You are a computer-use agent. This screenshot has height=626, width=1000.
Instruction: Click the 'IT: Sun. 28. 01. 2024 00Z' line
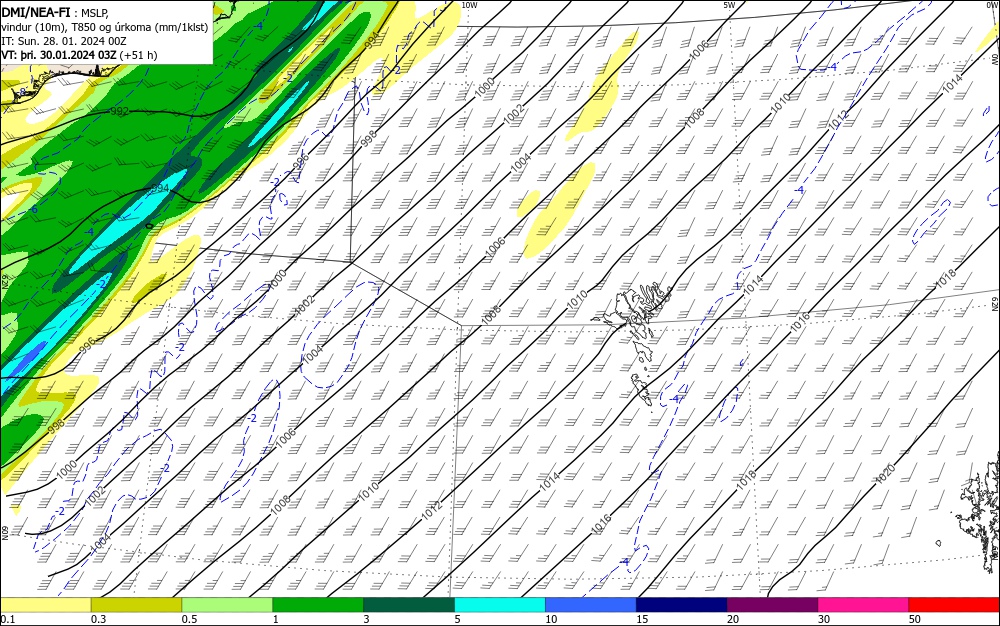(x=64, y=41)
